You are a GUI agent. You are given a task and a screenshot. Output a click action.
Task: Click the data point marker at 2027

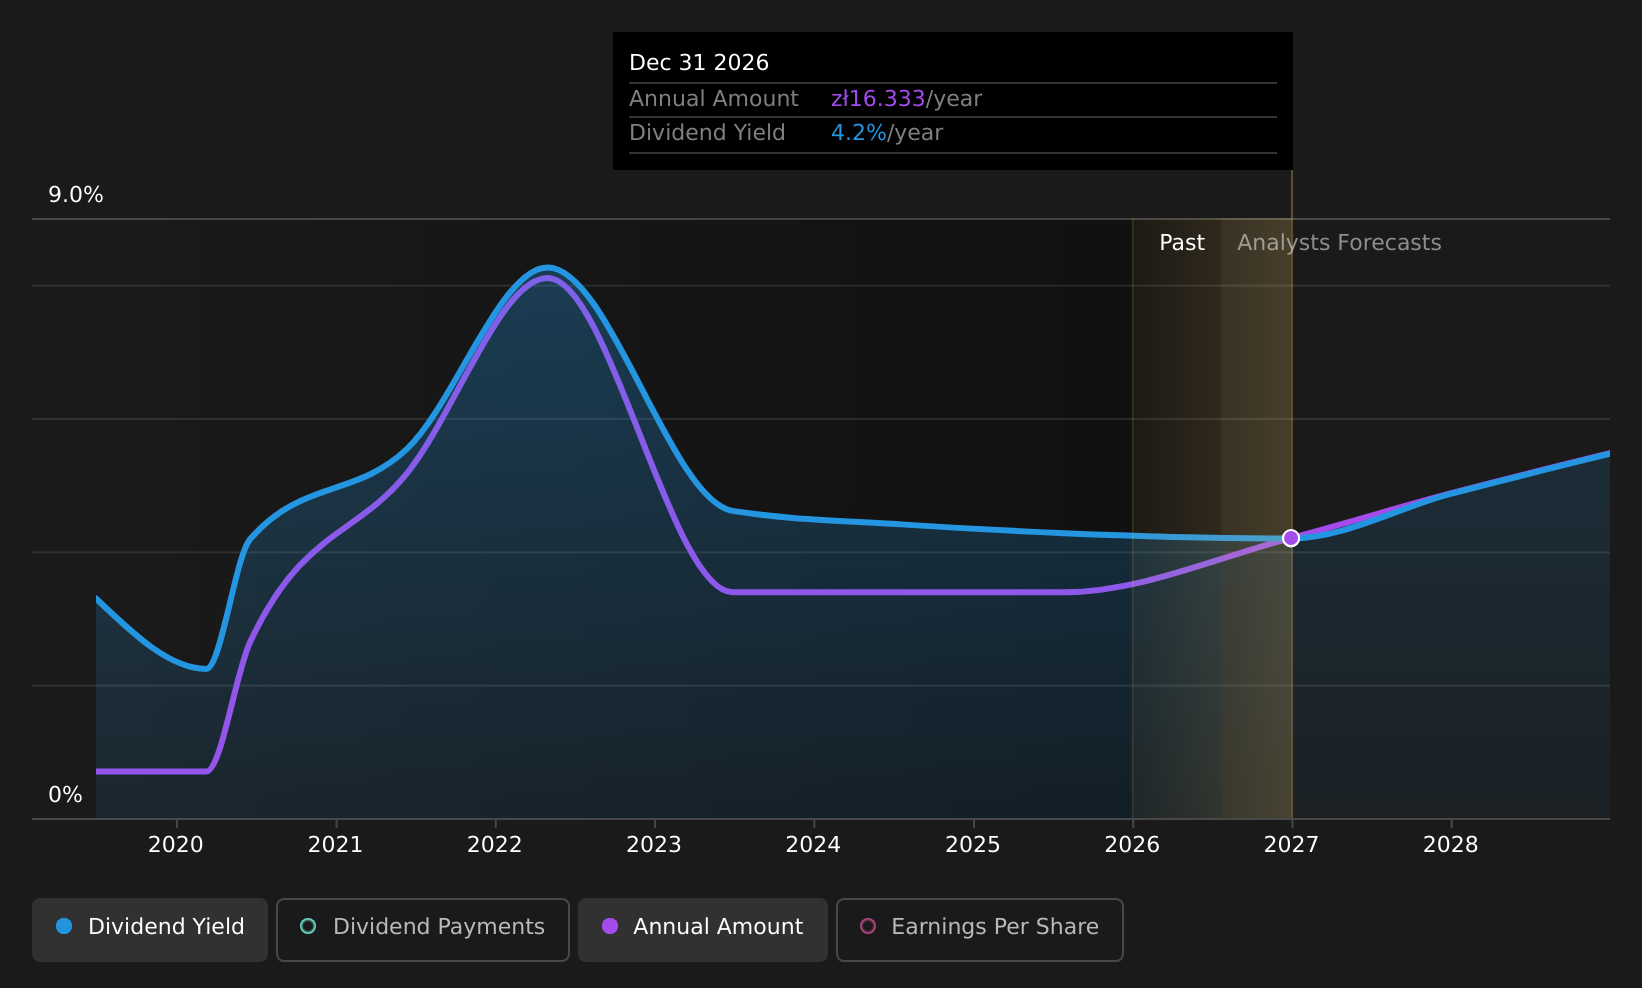[1291, 538]
